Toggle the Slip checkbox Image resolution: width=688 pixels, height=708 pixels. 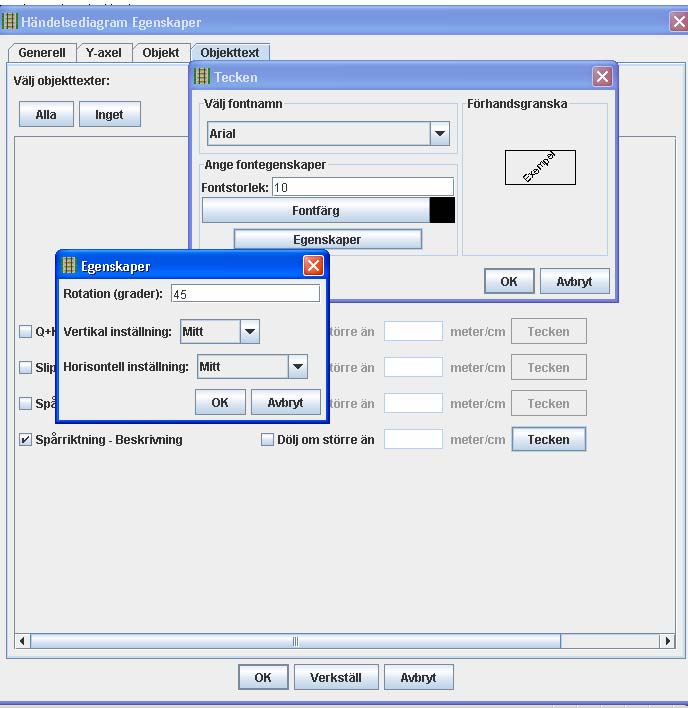[25, 368]
